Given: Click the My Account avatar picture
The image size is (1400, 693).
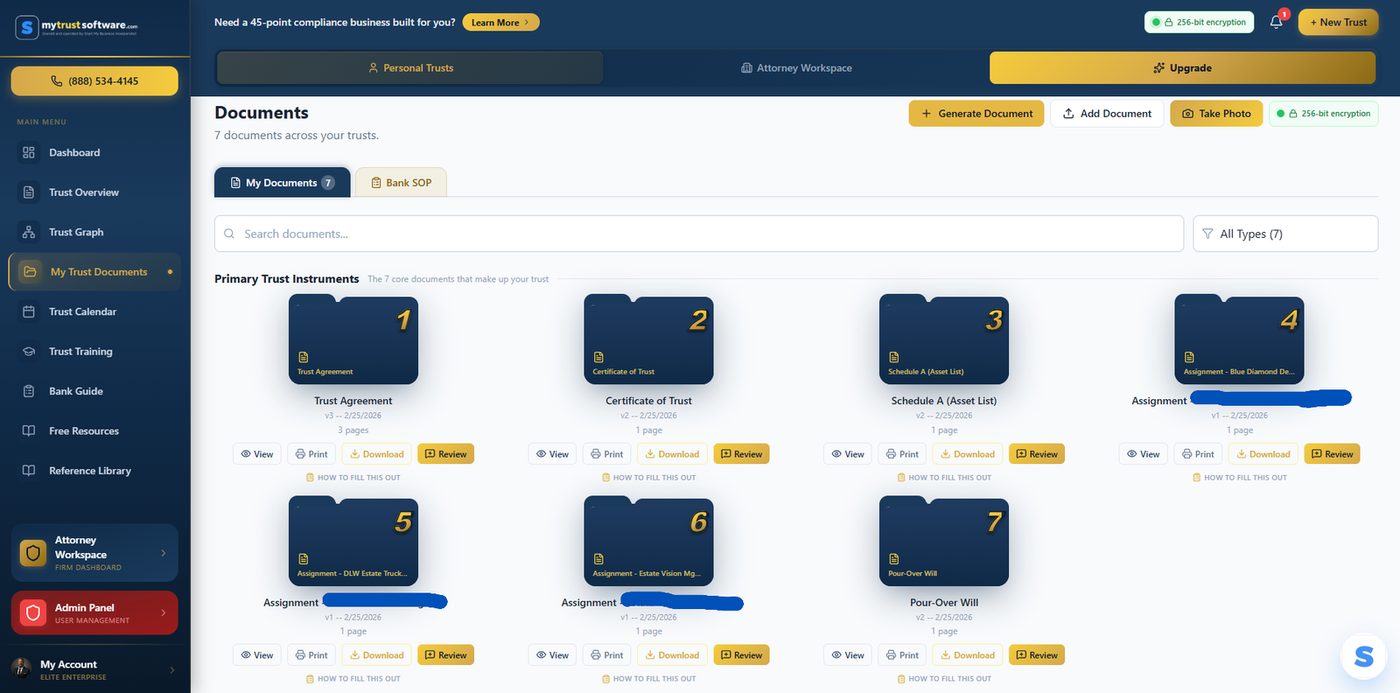Looking at the screenshot, I should coord(21,668).
